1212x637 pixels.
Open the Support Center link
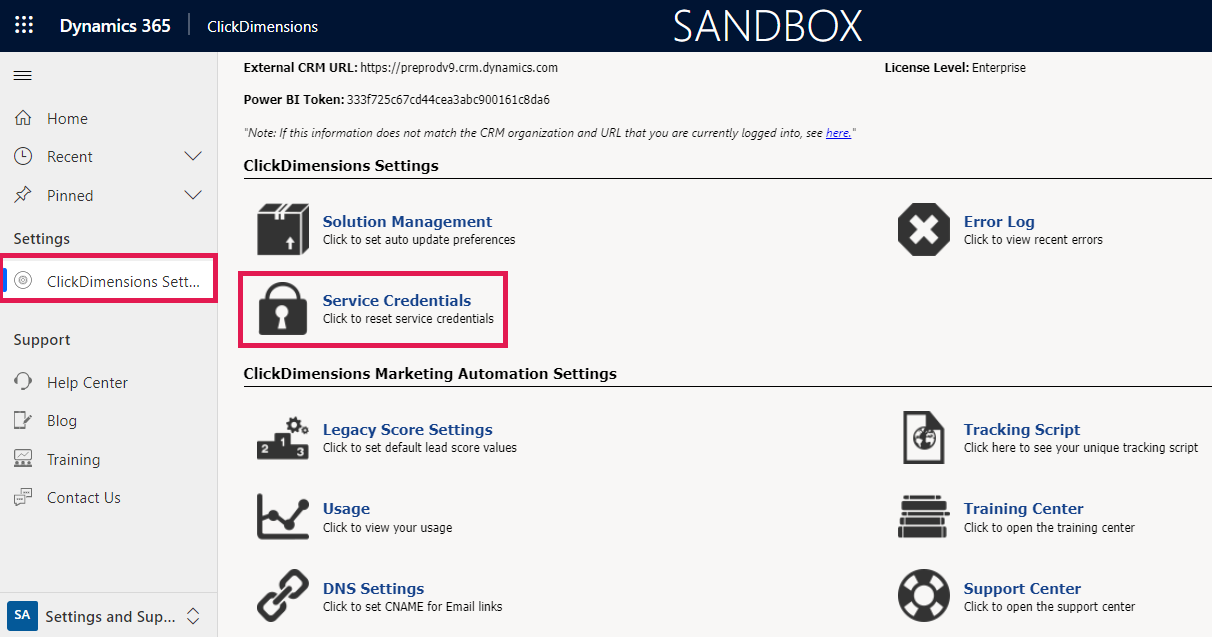tap(1022, 589)
